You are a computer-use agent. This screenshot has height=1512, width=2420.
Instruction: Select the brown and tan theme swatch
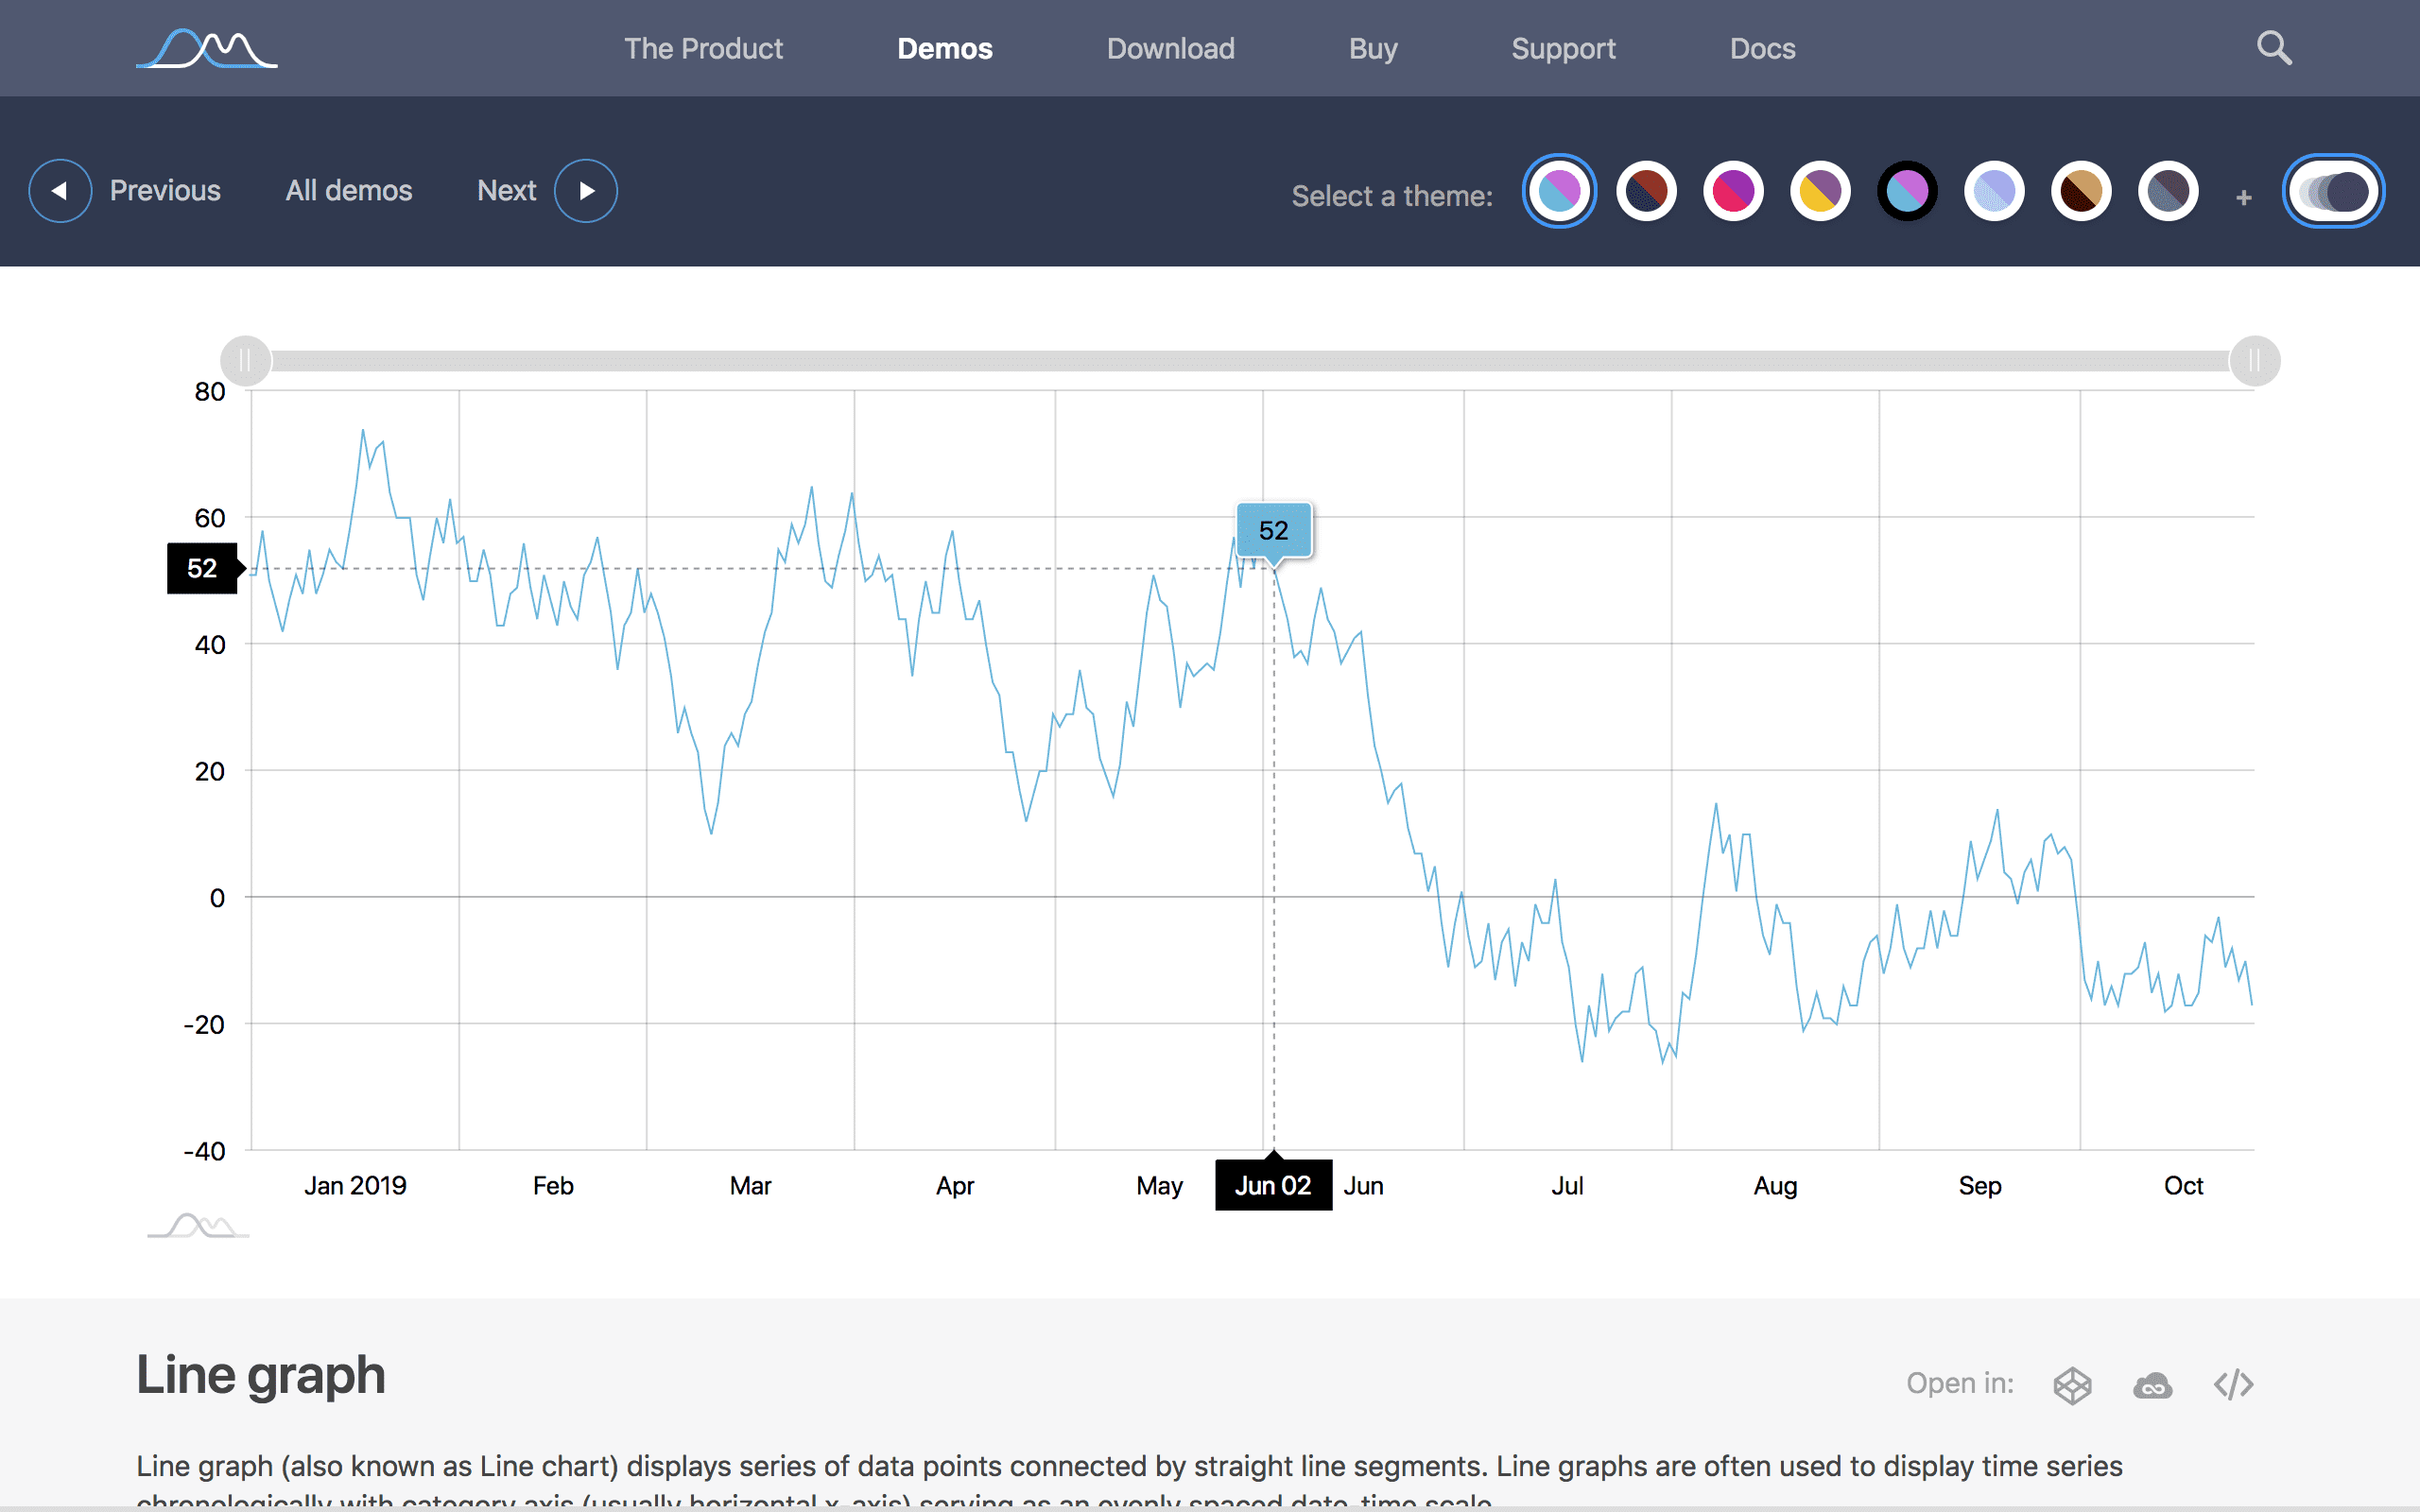point(2081,191)
